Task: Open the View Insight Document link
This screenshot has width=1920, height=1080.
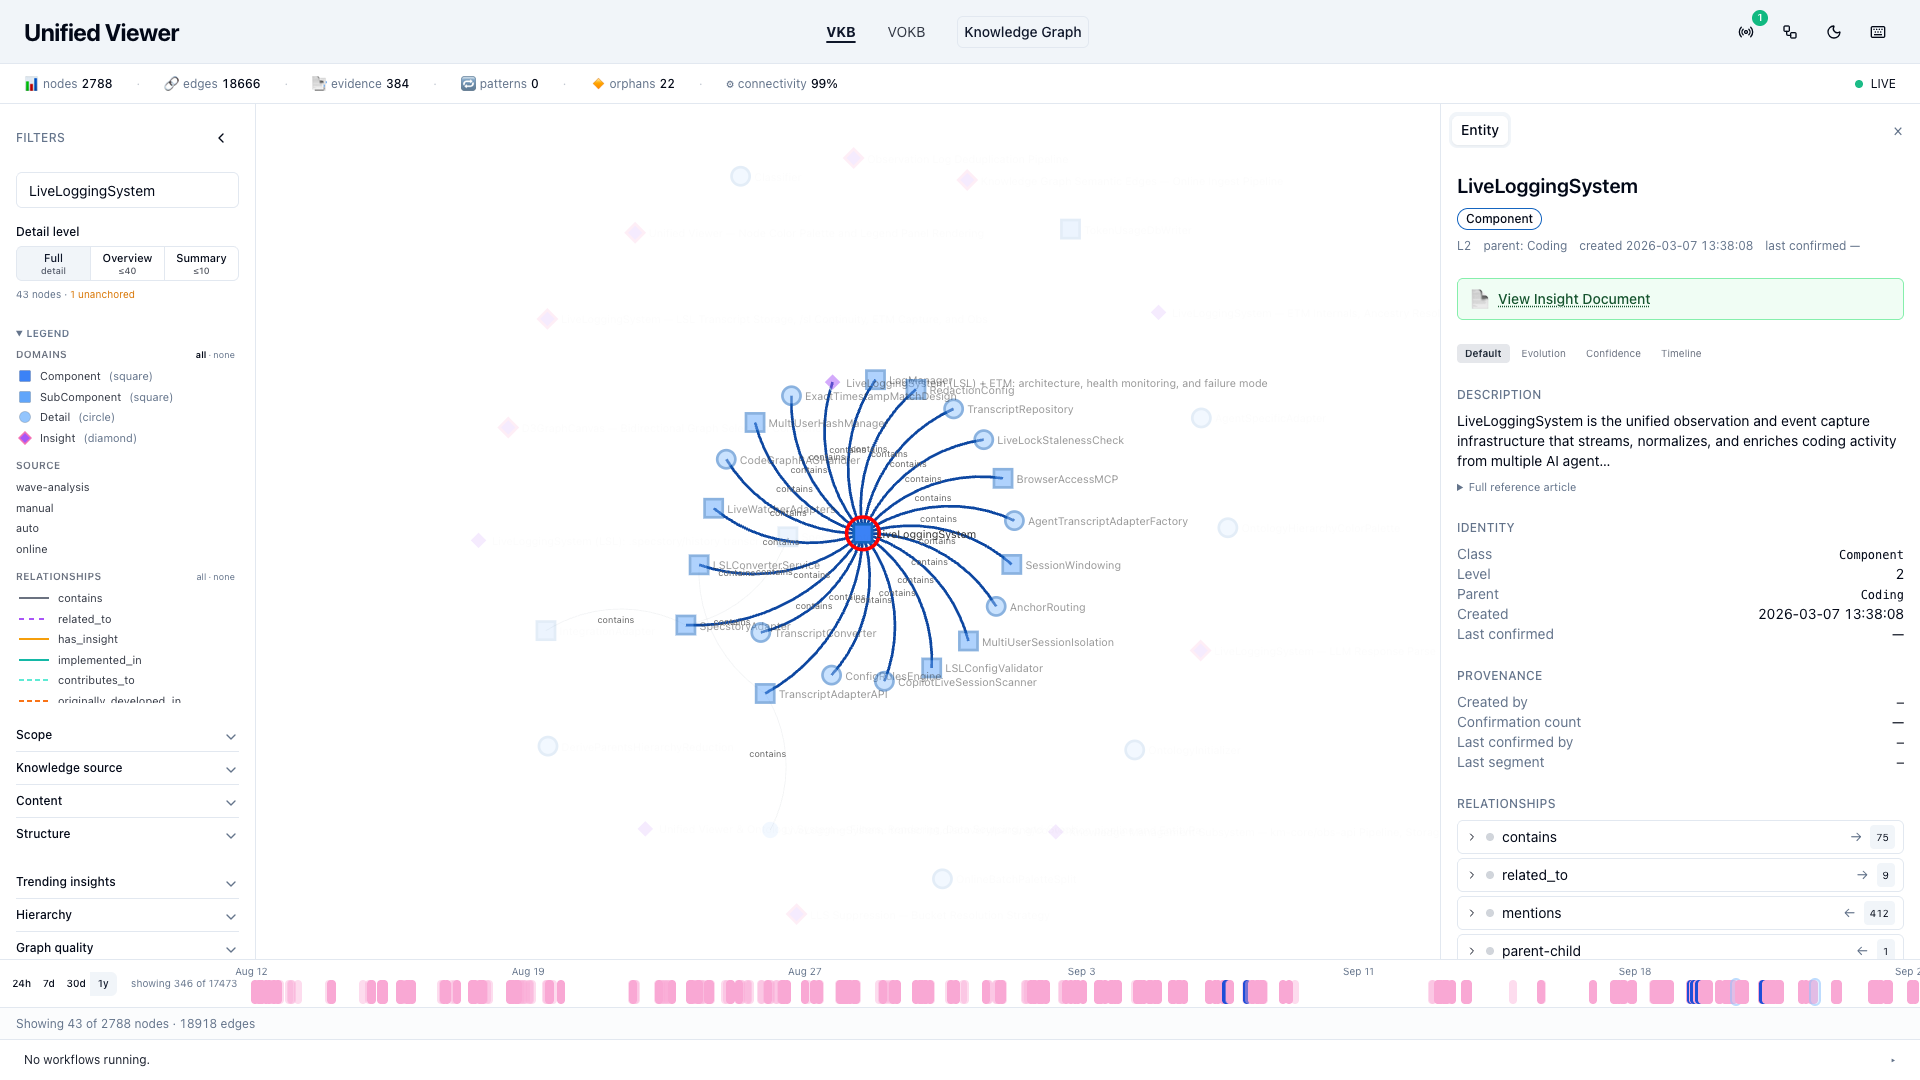Action: [x=1574, y=299]
